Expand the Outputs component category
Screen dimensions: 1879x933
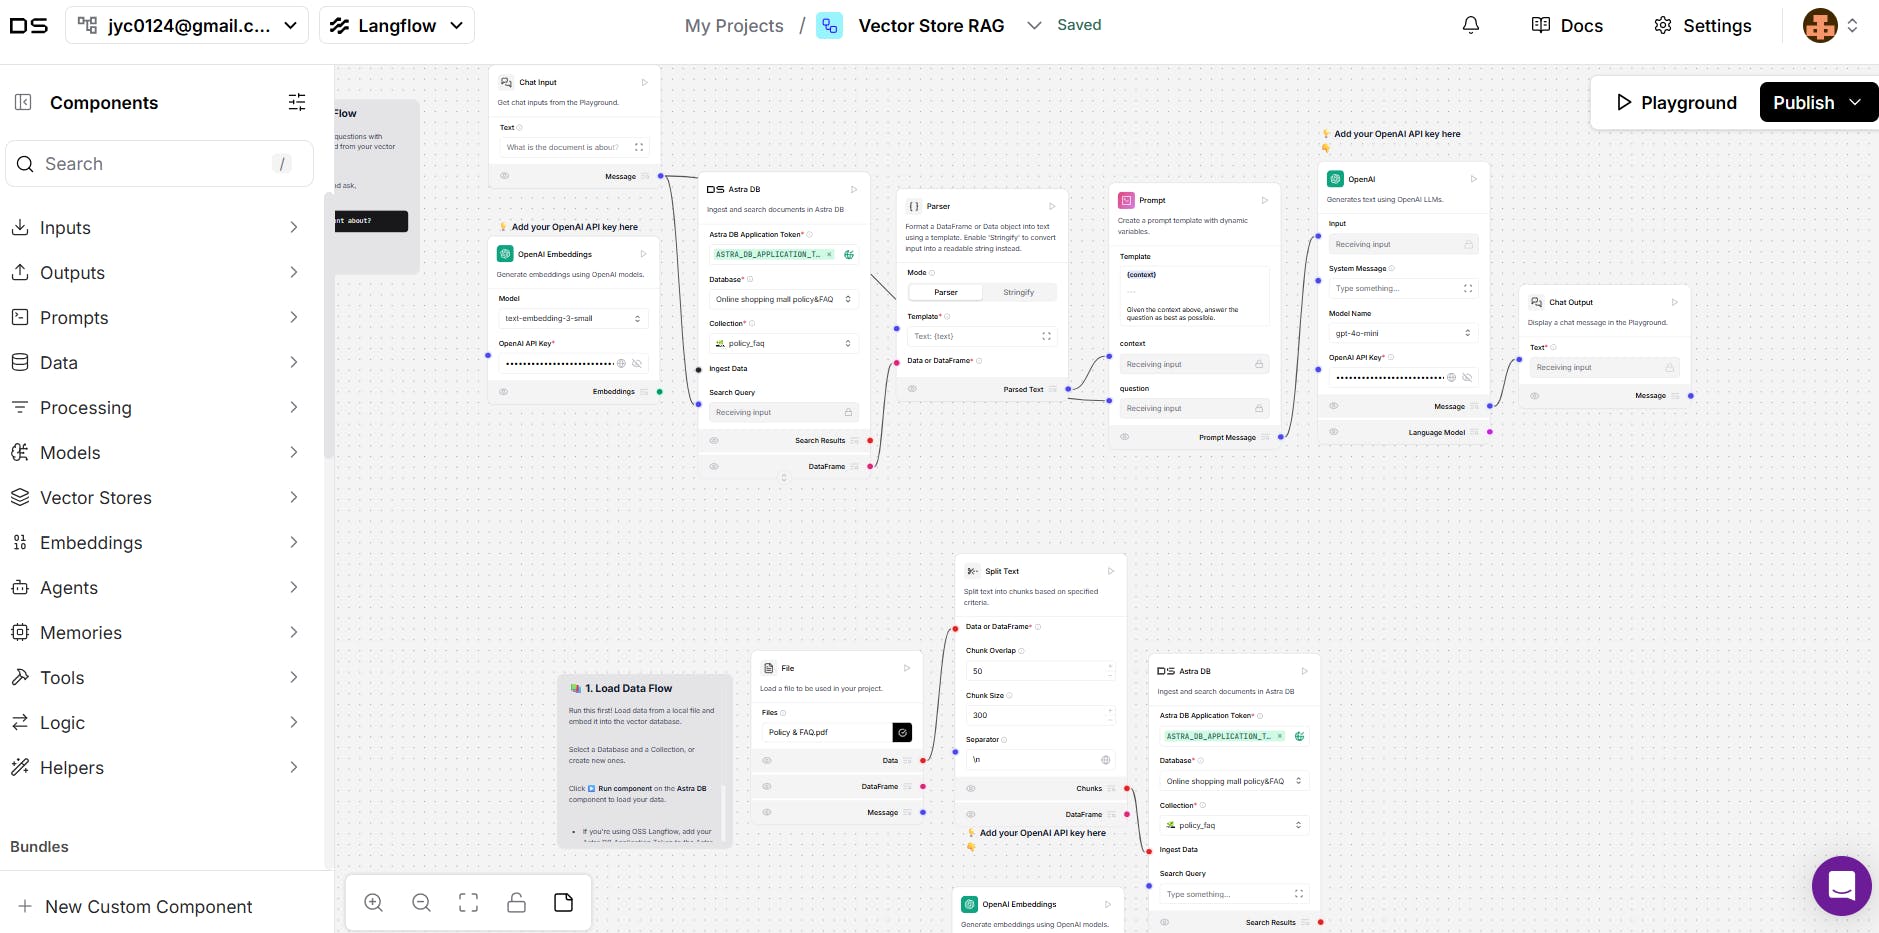tap(155, 272)
